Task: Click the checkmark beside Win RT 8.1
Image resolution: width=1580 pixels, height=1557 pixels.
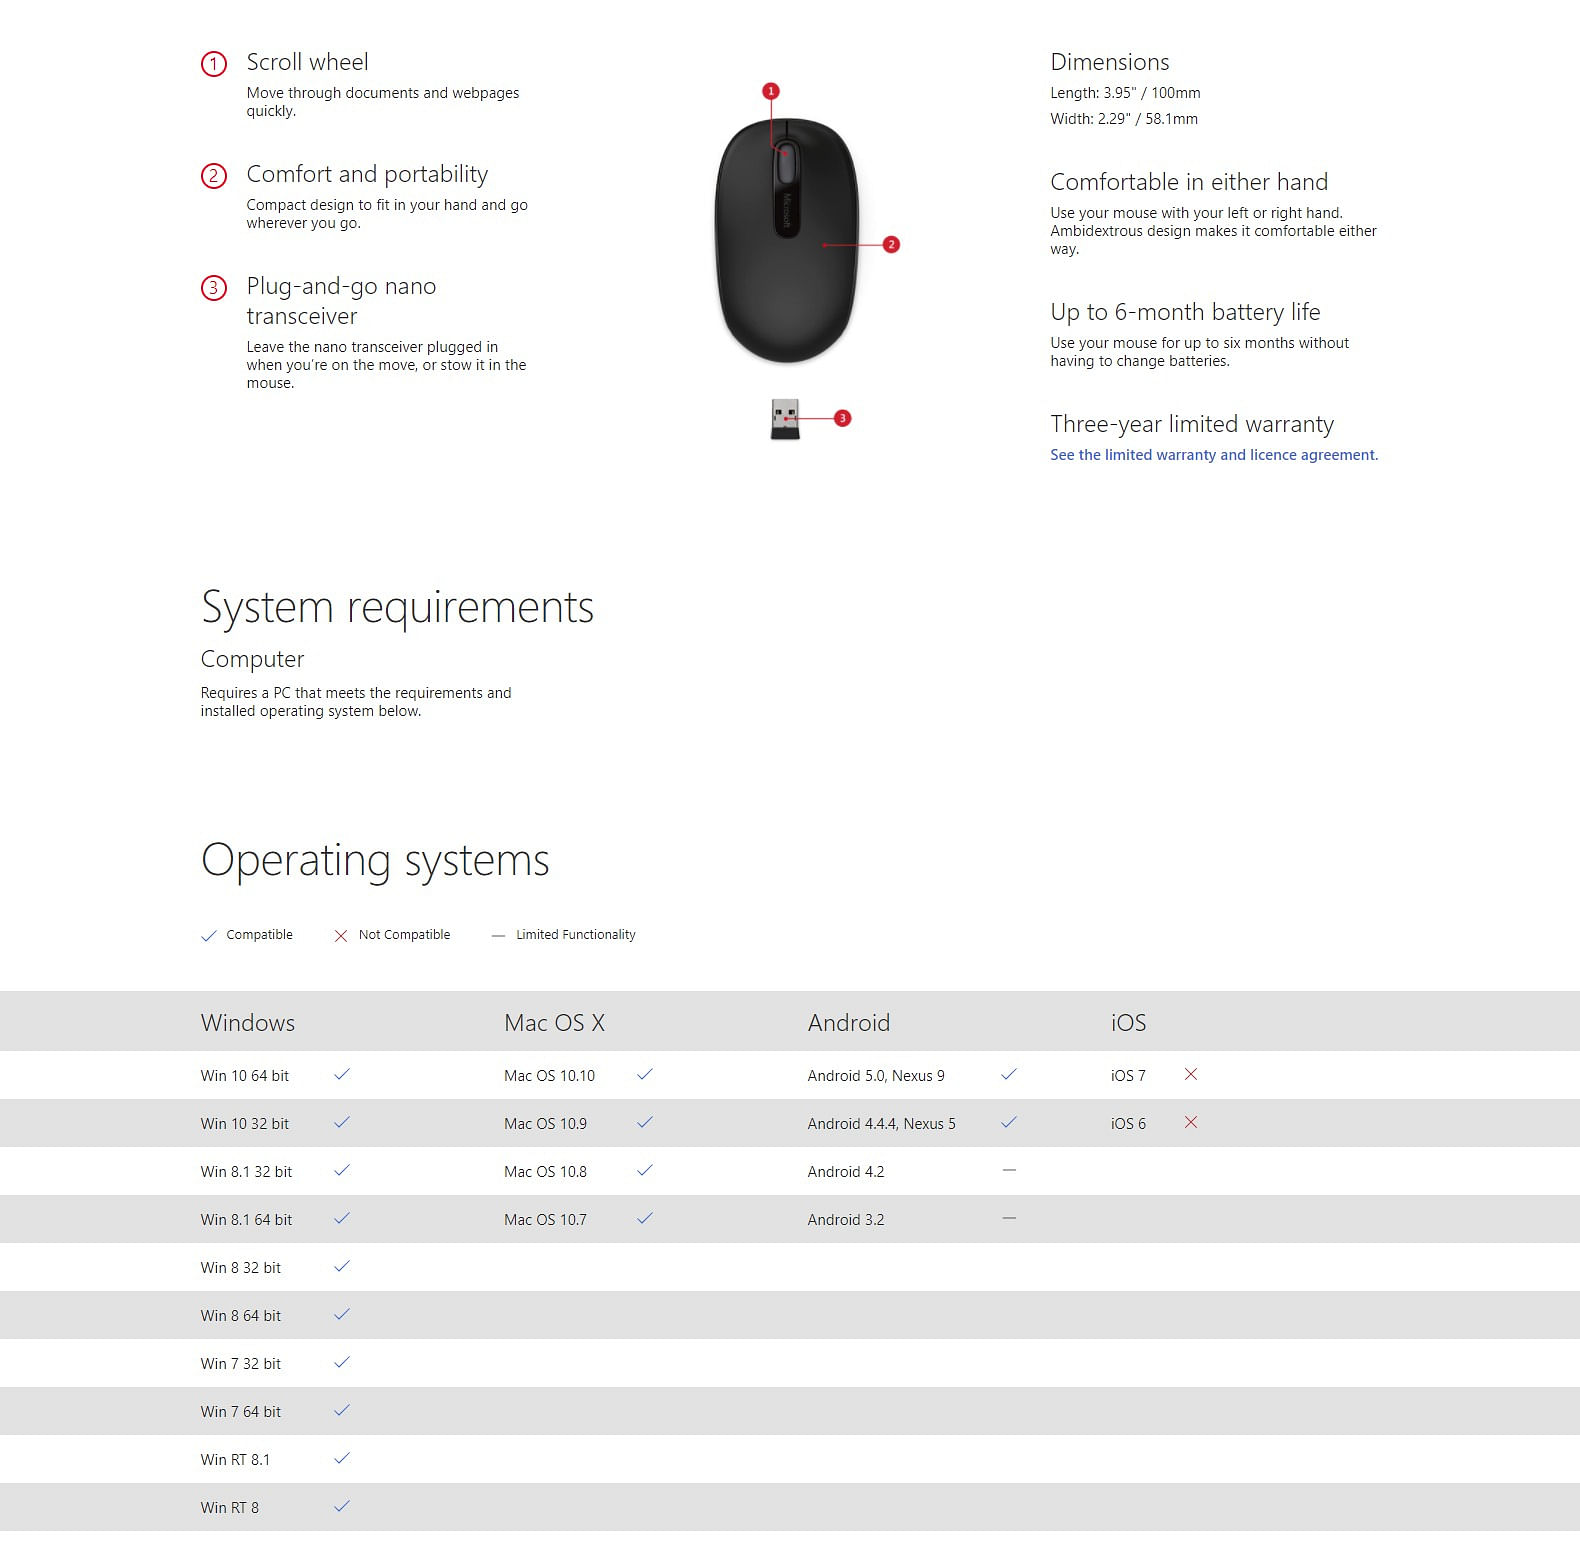Action: tap(342, 1458)
